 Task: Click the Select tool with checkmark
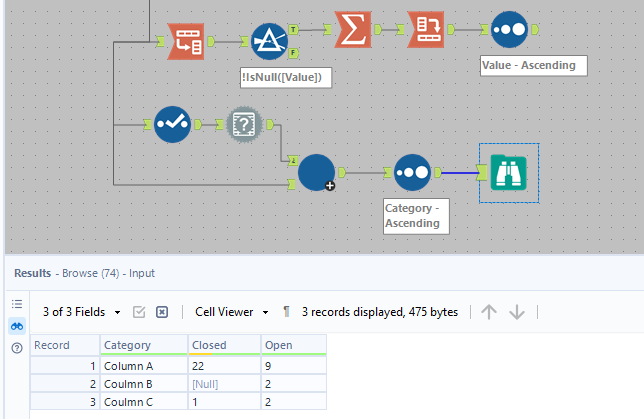coord(172,124)
